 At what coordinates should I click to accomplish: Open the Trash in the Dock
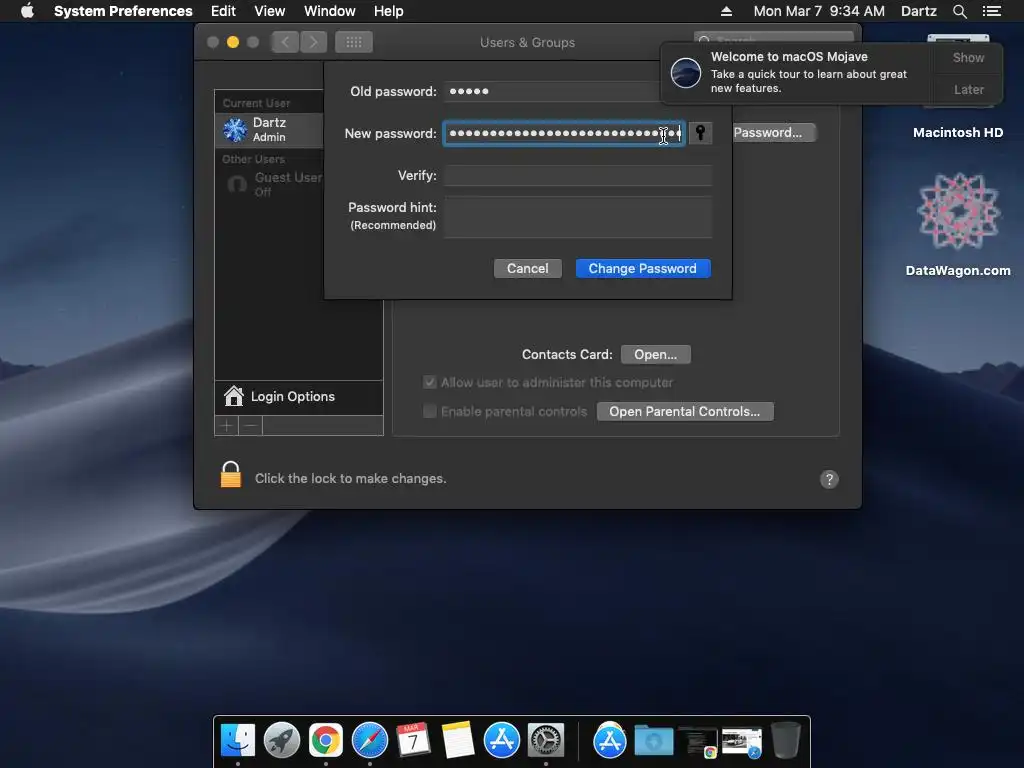coord(786,741)
